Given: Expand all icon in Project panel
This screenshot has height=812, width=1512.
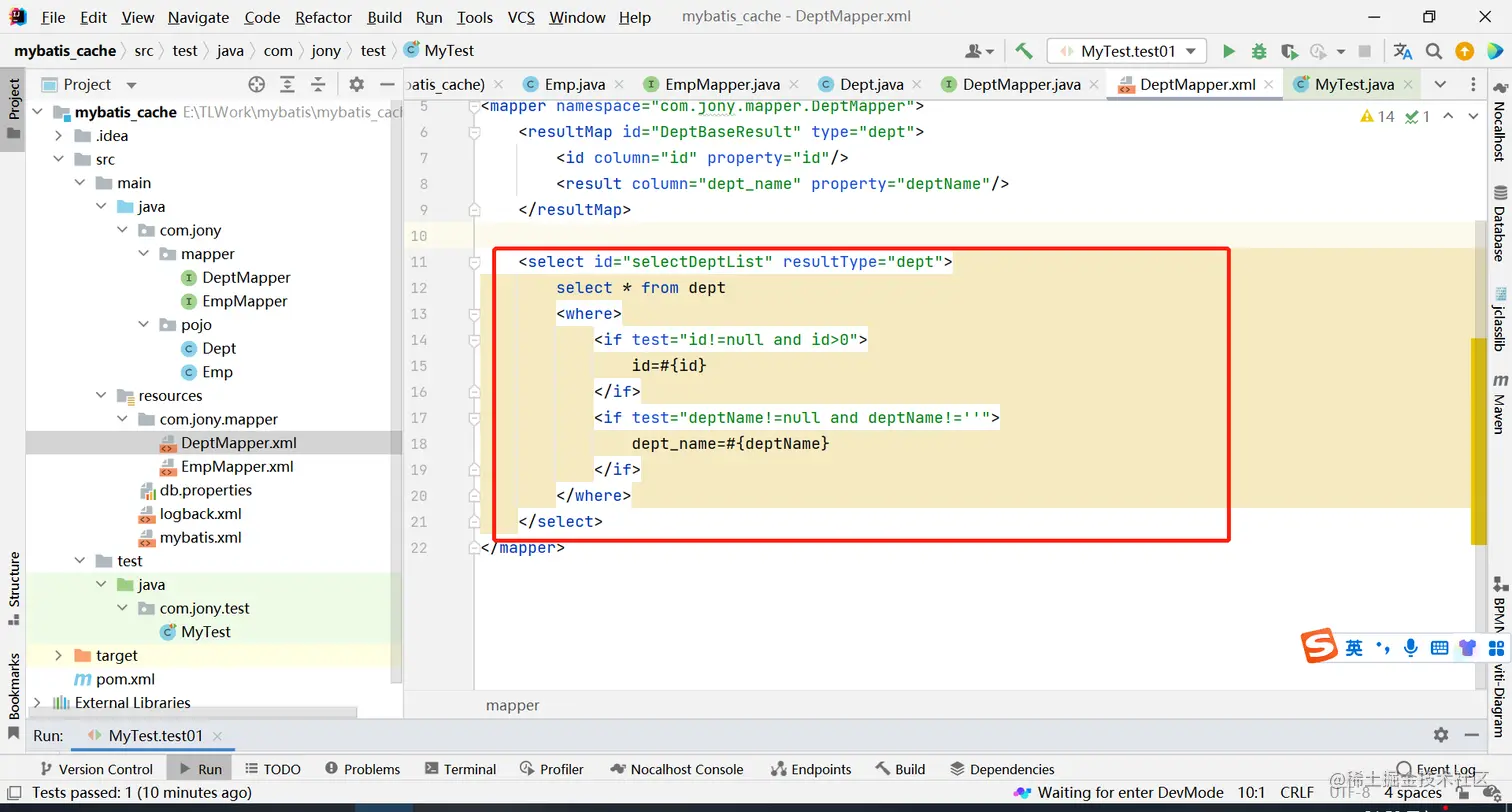Looking at the screenshot, I should click(287, 84).
